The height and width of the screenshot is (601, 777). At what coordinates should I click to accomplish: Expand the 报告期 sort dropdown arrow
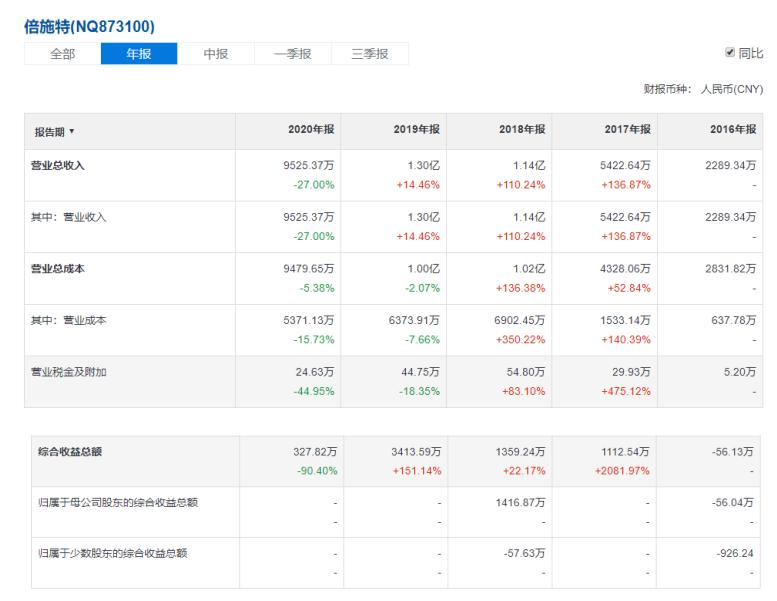tap(72, 131)
